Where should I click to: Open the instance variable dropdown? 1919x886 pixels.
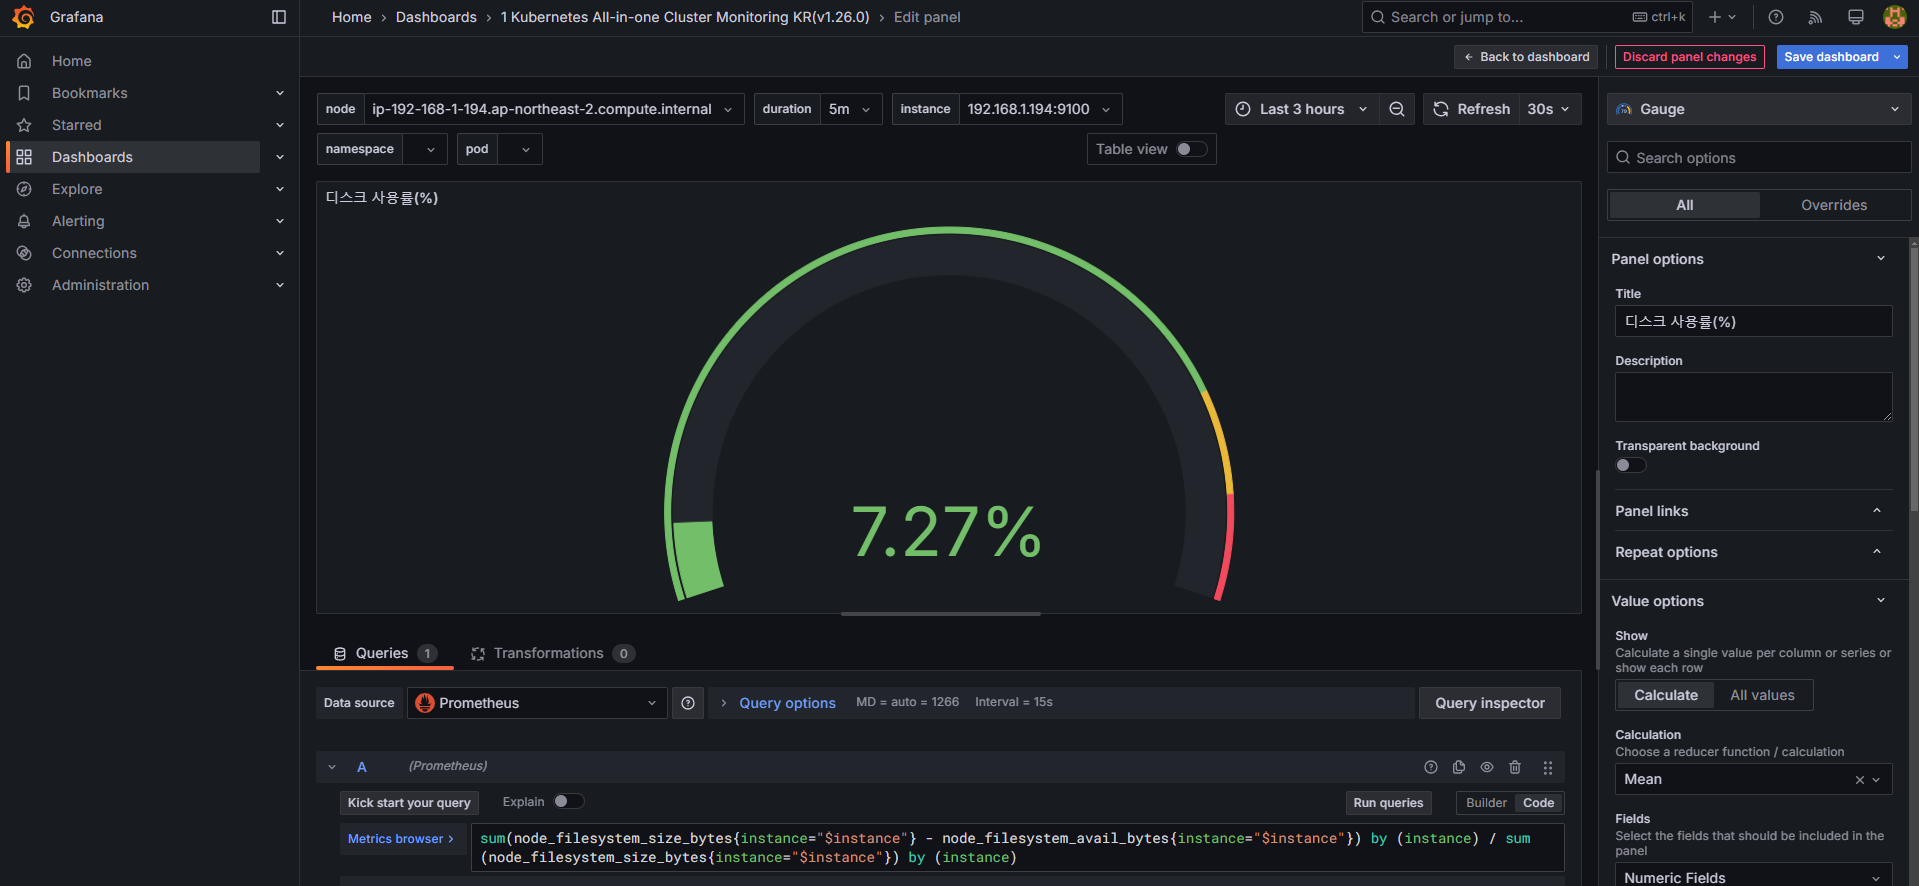(1040, 109)
